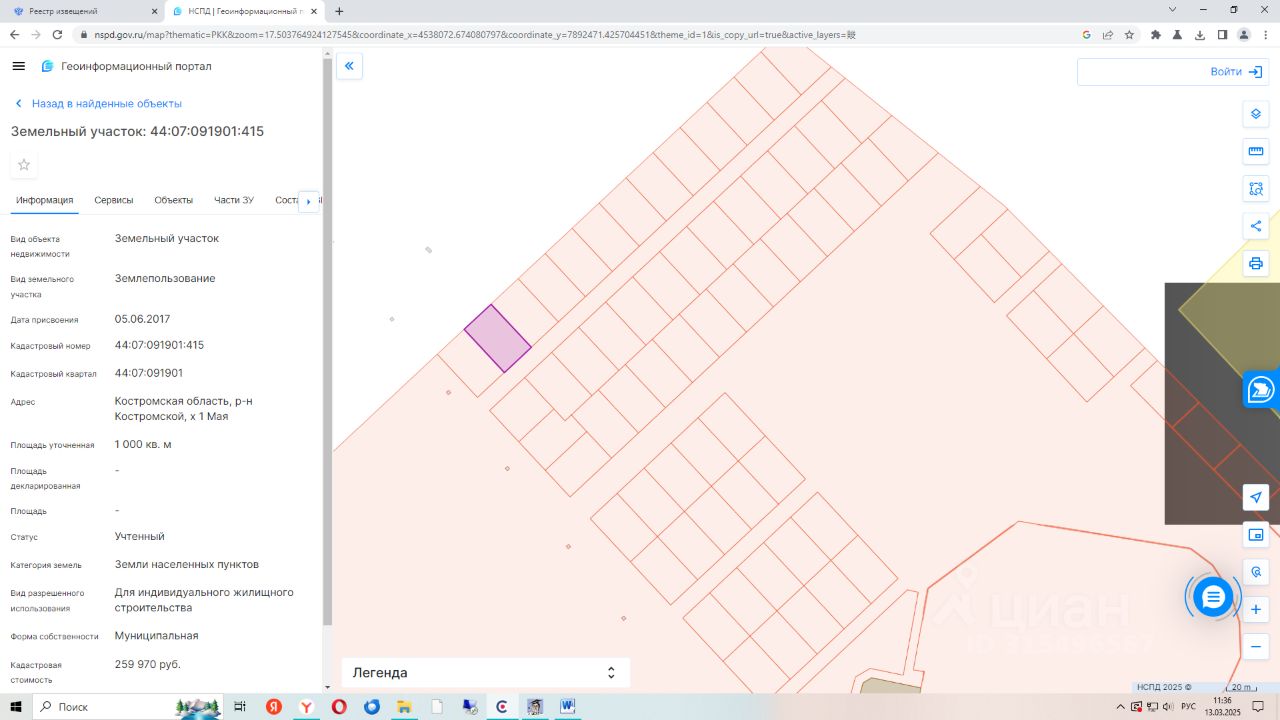The image size is (1280, 720).
Task: Click the 259 970 руб. cadastral value
Action: click(148, 664)
